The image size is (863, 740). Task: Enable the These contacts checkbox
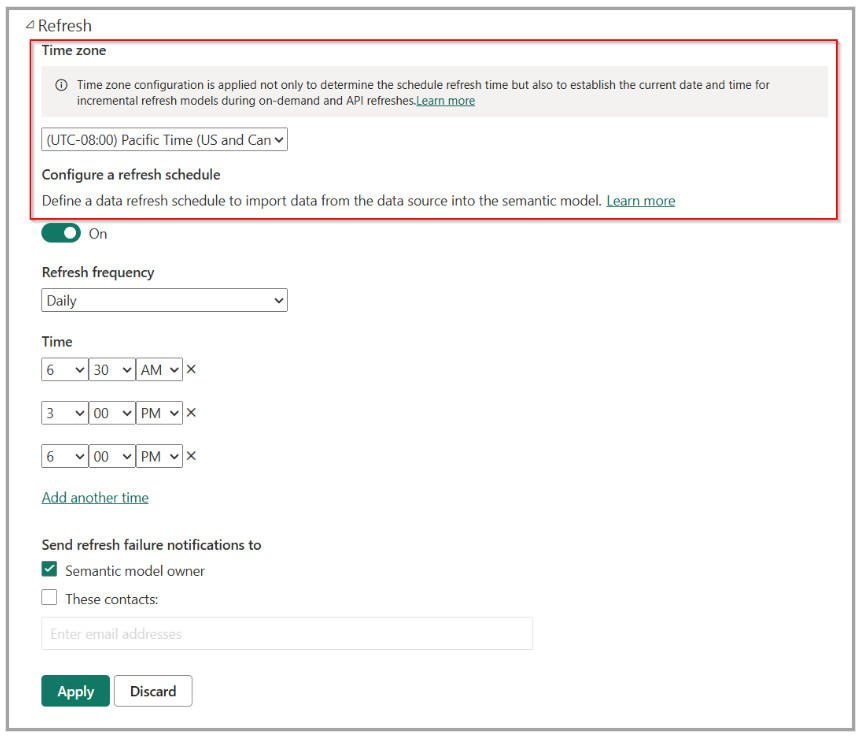50,598
